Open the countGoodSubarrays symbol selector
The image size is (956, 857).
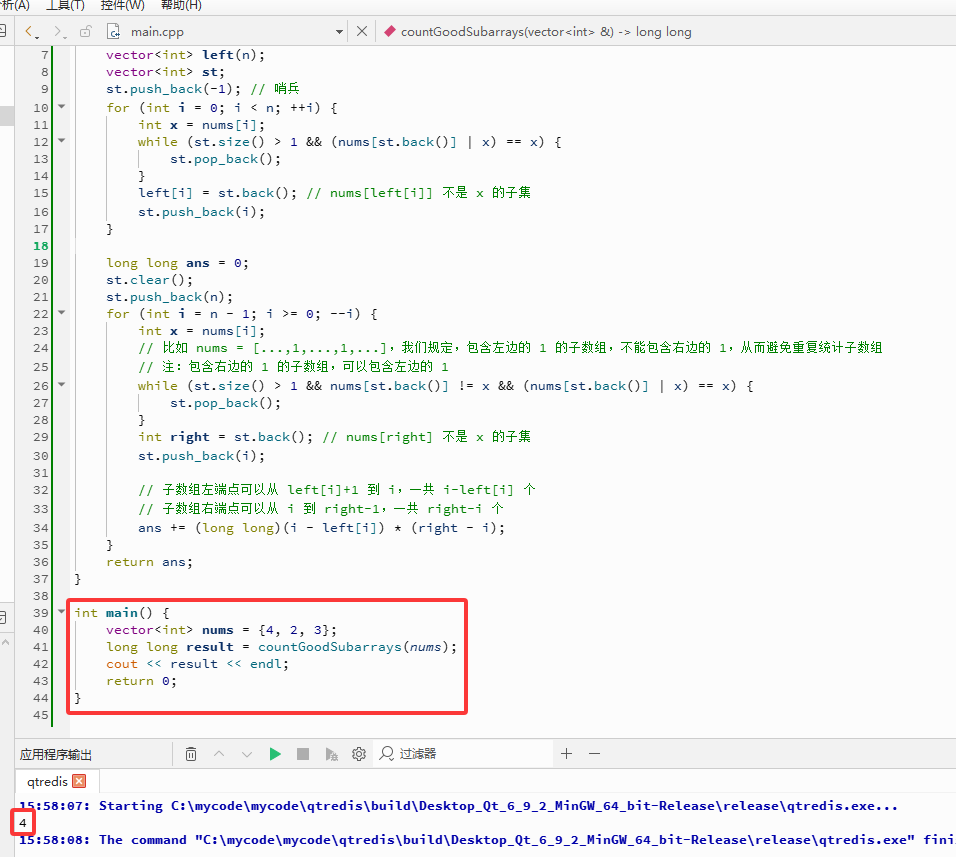(x=546, y=32)
